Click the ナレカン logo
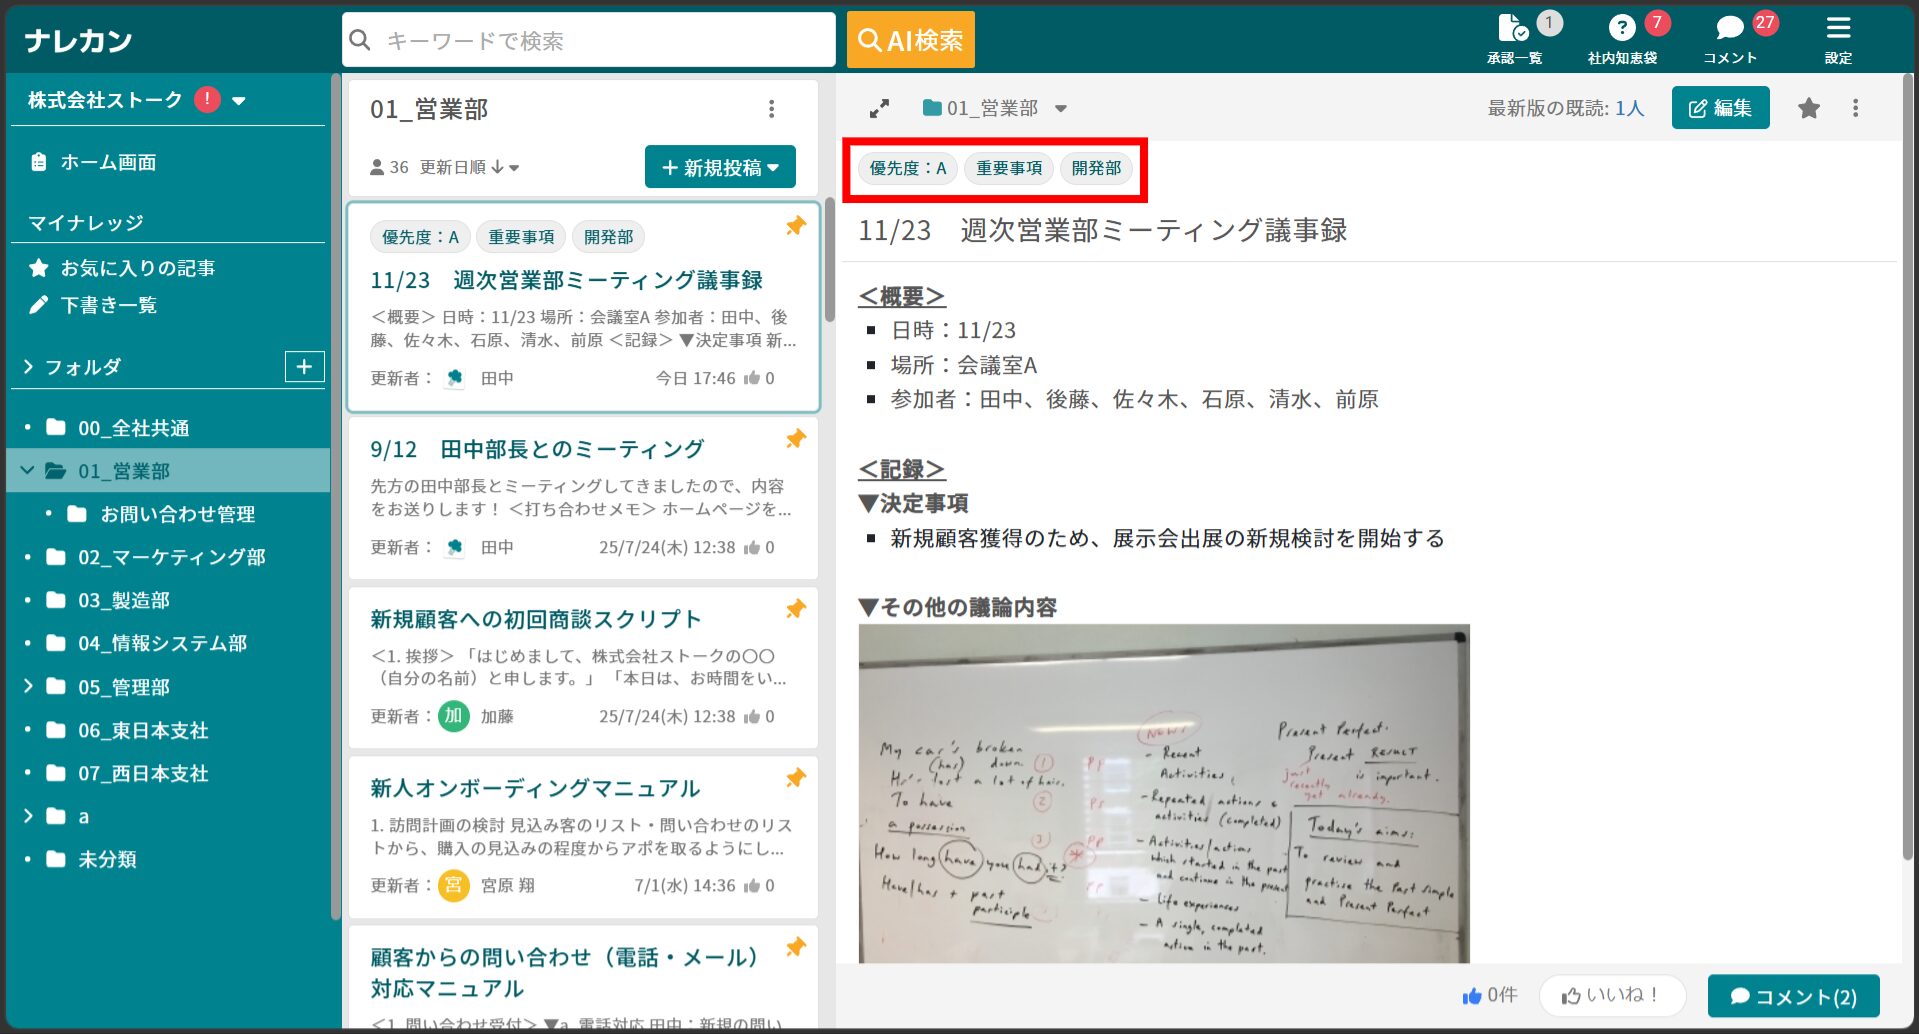Screen dimensions: 1919x1034 79,40
